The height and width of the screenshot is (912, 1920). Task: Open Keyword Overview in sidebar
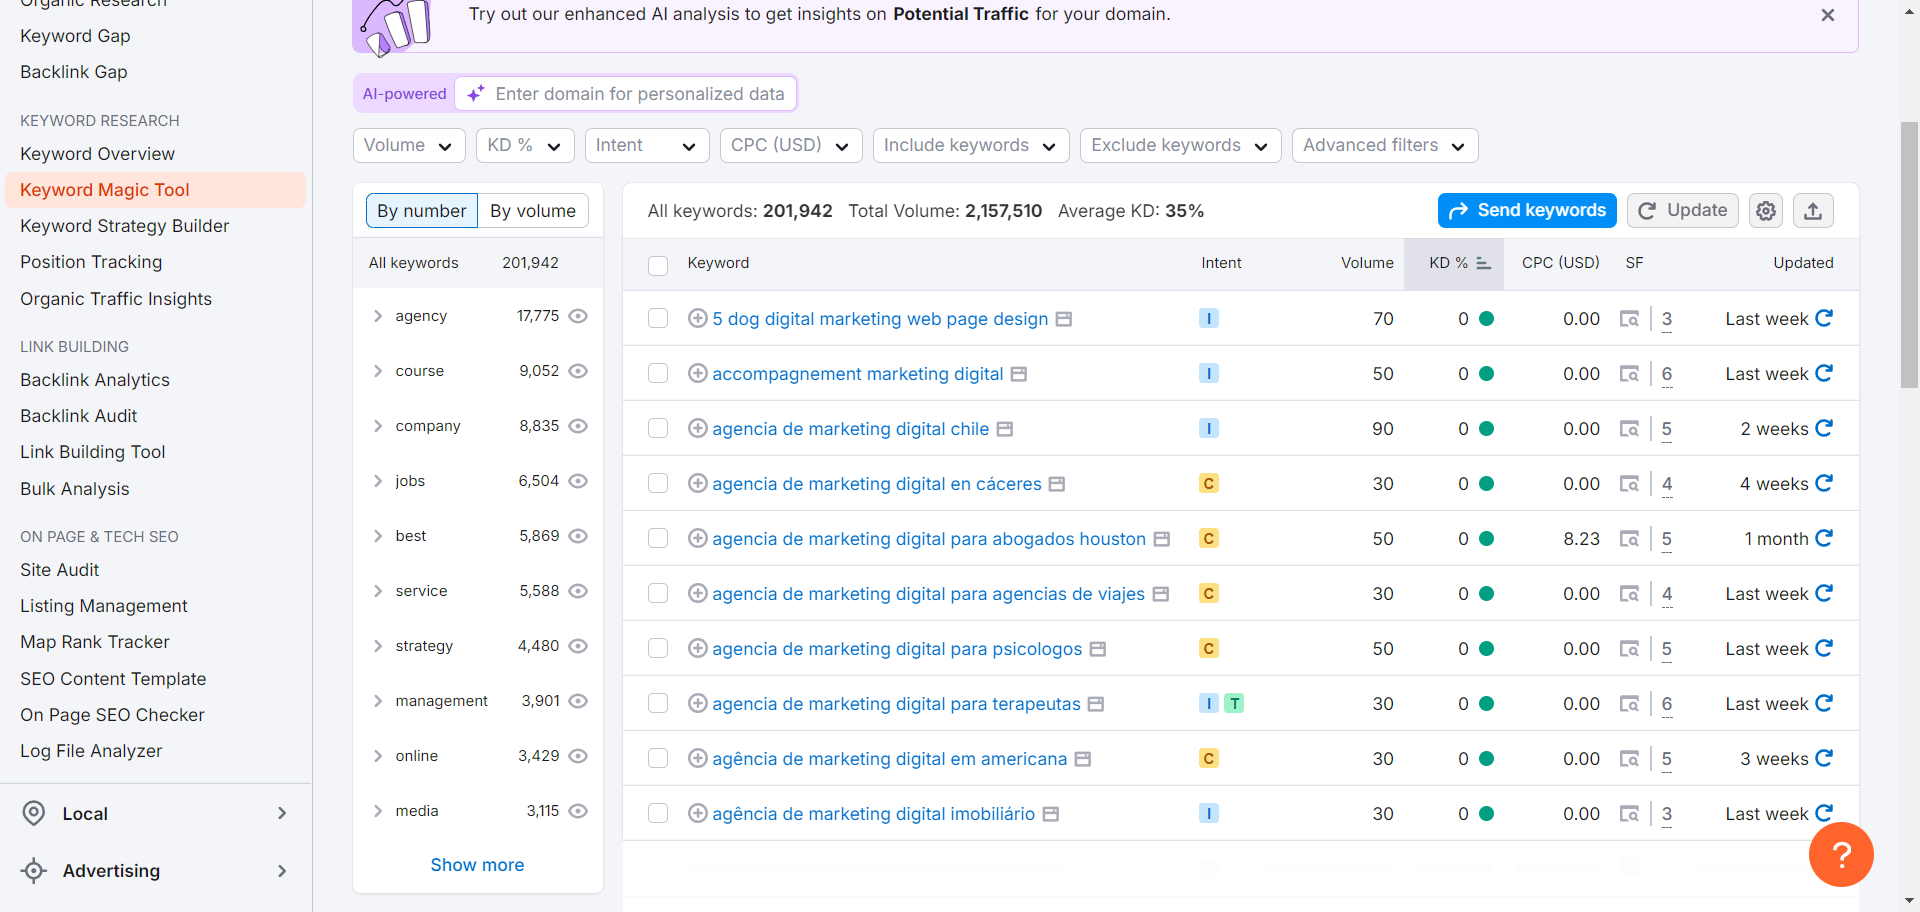(x=98, y=154)
